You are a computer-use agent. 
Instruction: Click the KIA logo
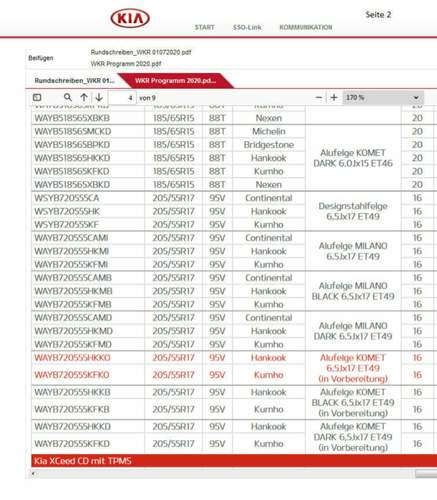point(130,18)
